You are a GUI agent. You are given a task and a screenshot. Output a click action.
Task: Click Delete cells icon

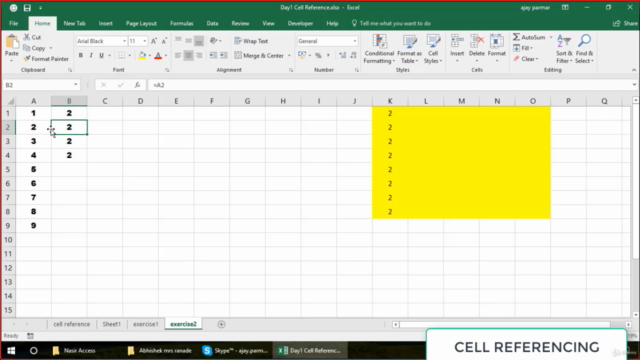(x=476, y=42)
